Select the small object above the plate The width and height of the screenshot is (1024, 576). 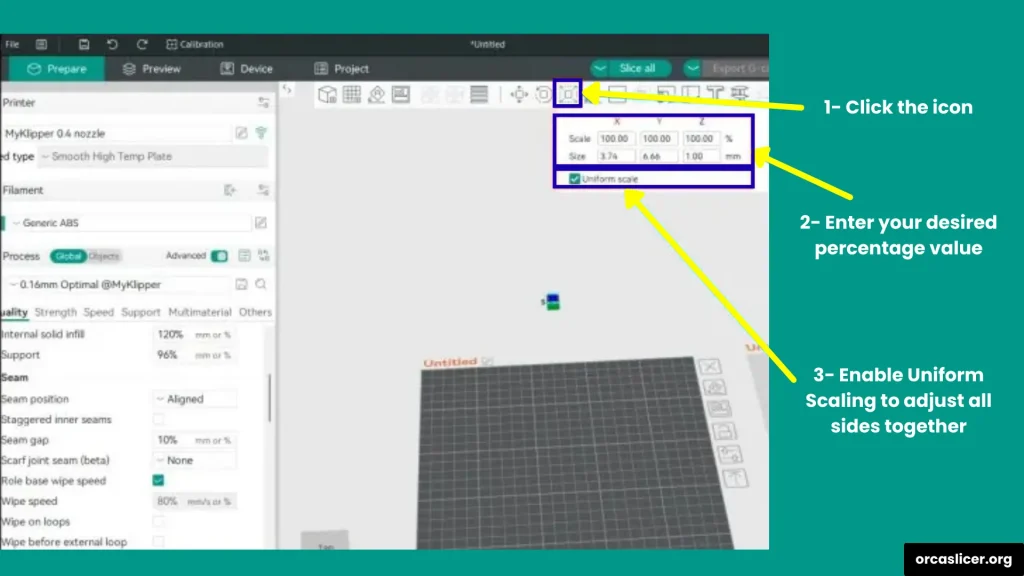tap(552, 302)
